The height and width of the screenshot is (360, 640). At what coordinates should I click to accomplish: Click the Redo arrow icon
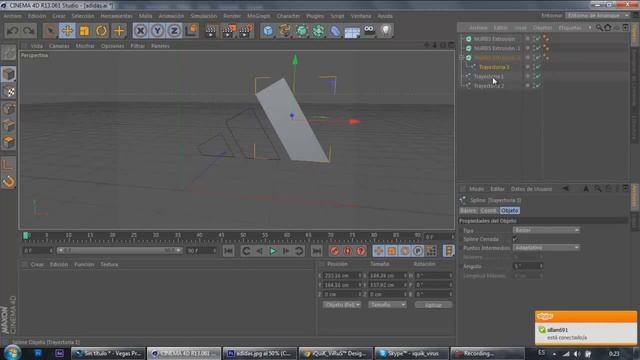(29, 31)
